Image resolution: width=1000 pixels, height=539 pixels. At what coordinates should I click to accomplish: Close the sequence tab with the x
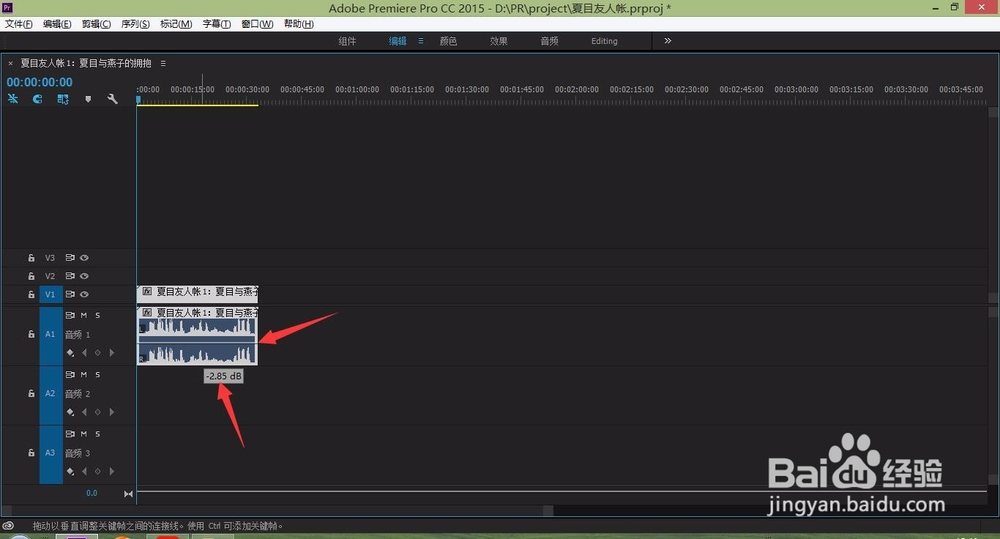(x=10, y=63)
